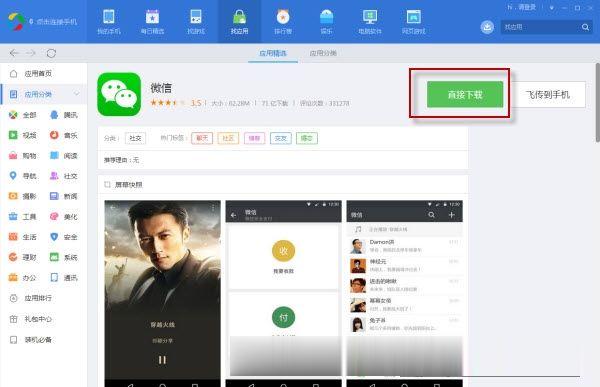Click the 点击连接手机 connect phone link
This screenshot has width=600, height=387.
click(x=57, y=22)
